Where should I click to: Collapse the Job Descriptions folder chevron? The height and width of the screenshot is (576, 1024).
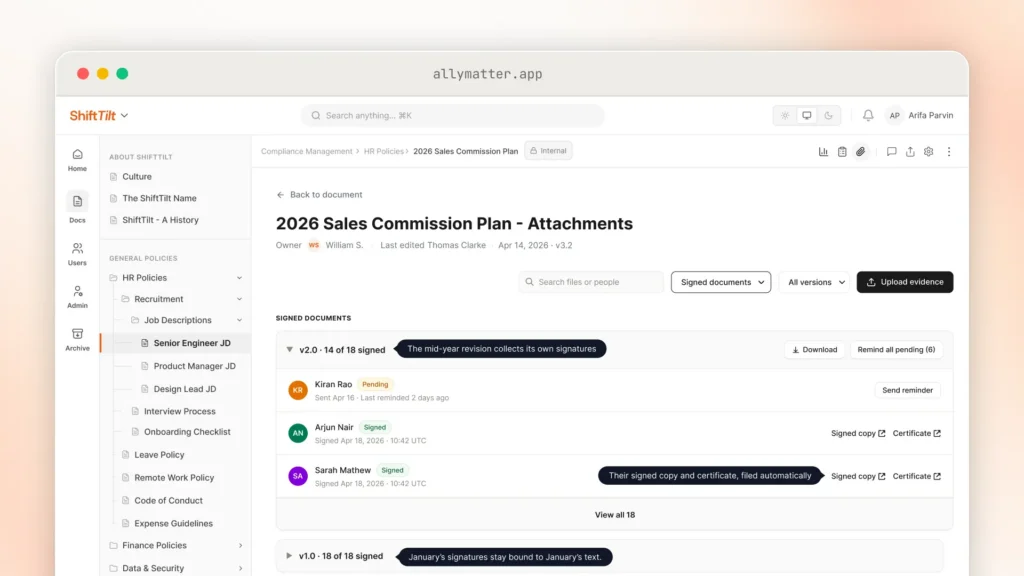(240, 320)
